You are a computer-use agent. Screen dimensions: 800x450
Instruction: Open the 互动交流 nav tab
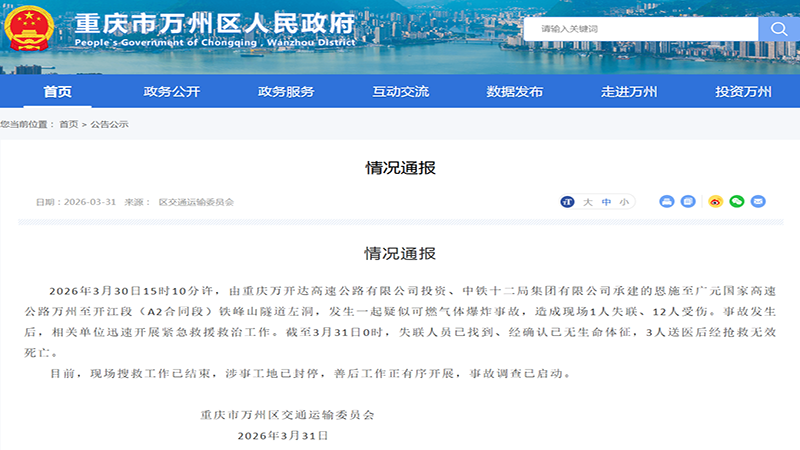pos(401,92)
